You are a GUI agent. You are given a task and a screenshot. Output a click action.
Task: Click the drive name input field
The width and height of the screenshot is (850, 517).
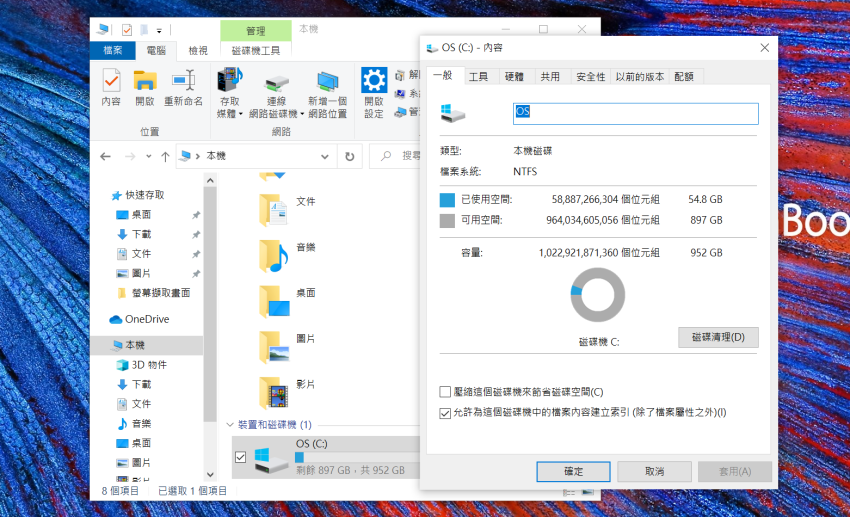click(635, 114)
